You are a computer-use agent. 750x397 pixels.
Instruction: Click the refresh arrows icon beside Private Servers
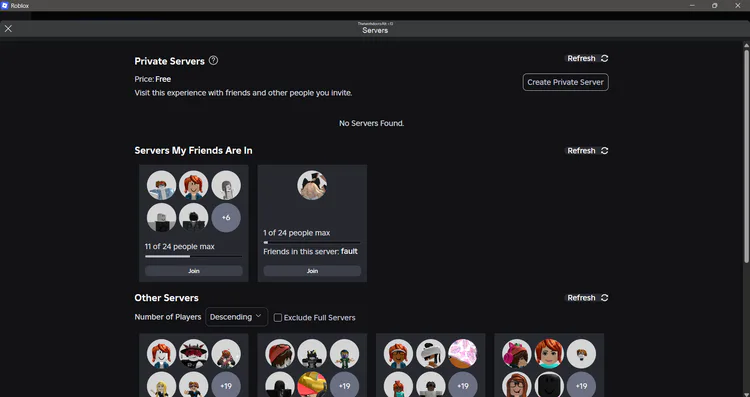605,58
